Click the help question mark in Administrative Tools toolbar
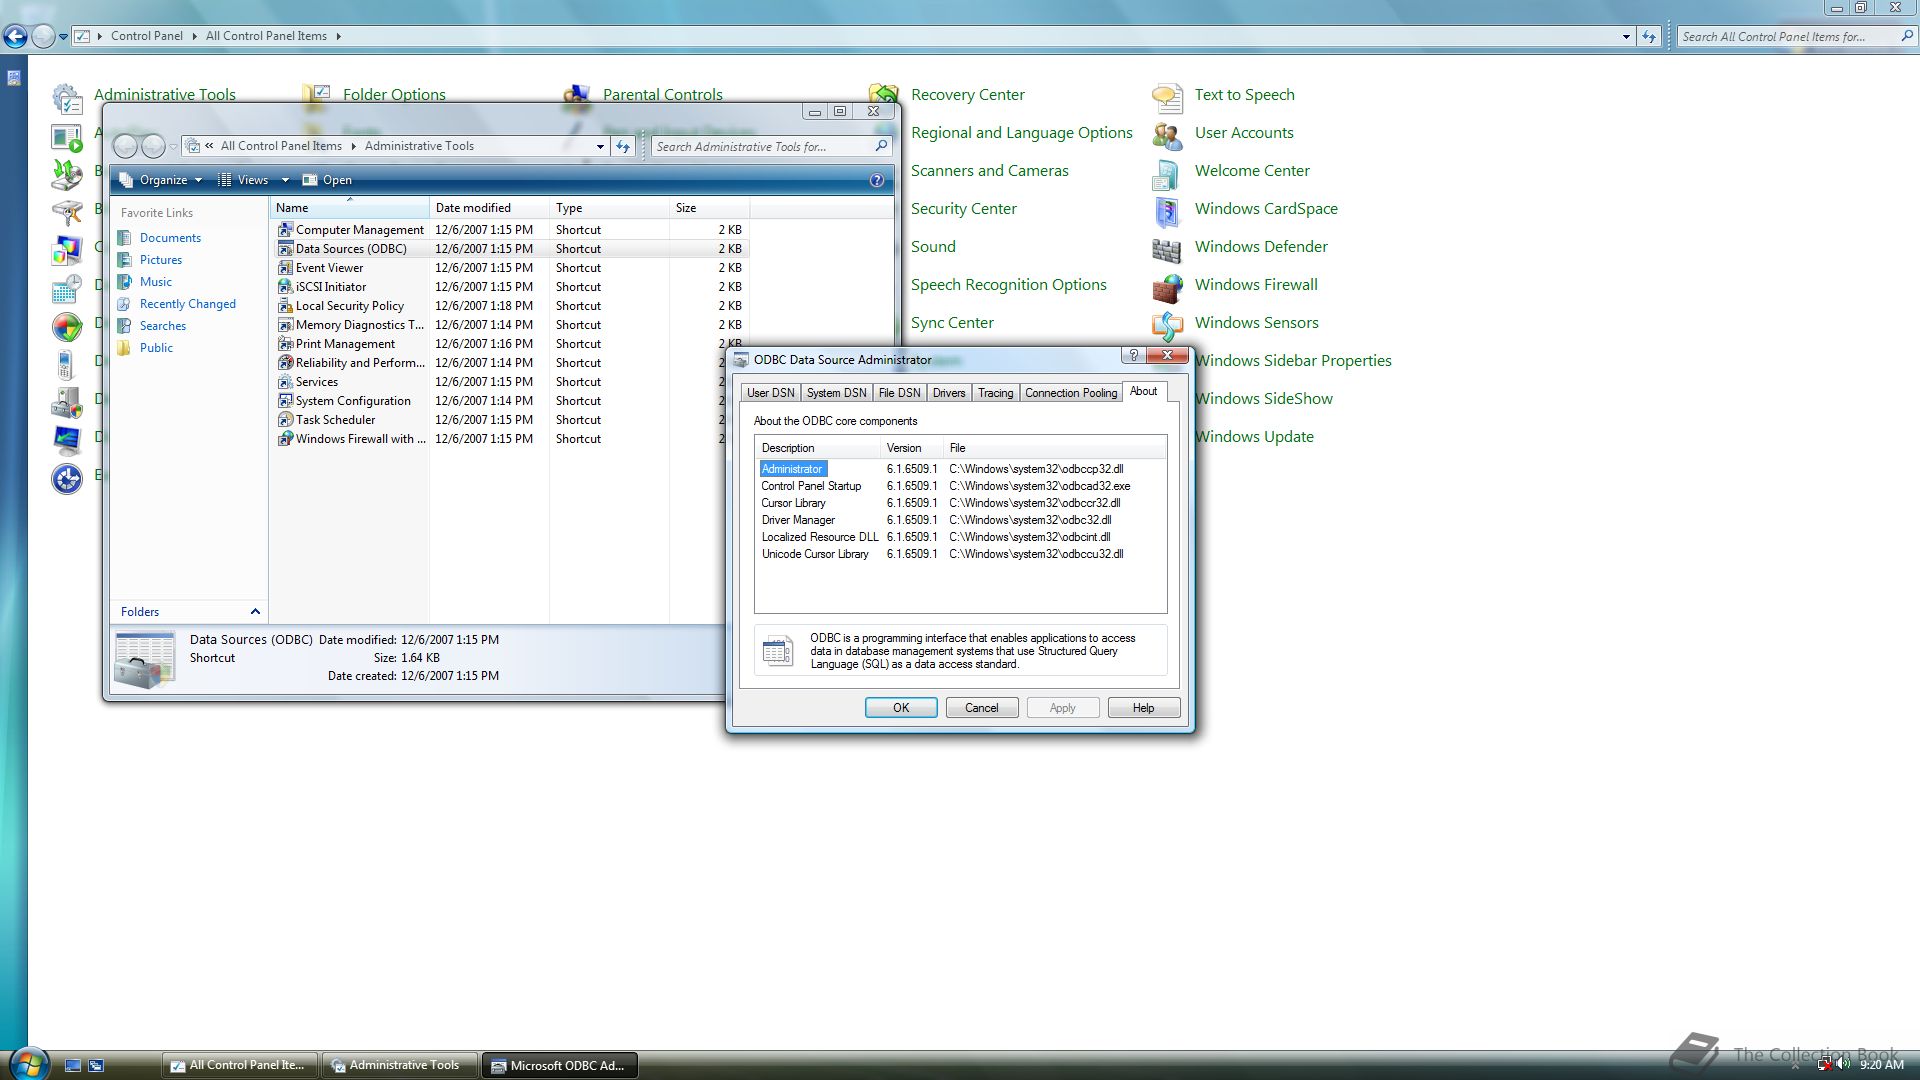Viewport: 1920px width, 1080px height. click(x=877, y=180)
